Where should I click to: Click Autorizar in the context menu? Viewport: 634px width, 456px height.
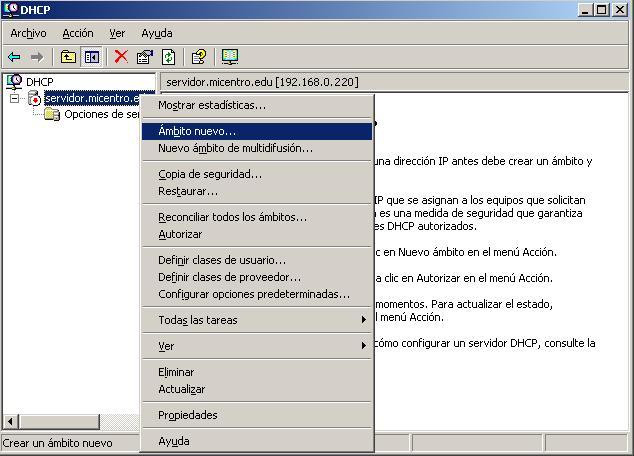(180, 234)
